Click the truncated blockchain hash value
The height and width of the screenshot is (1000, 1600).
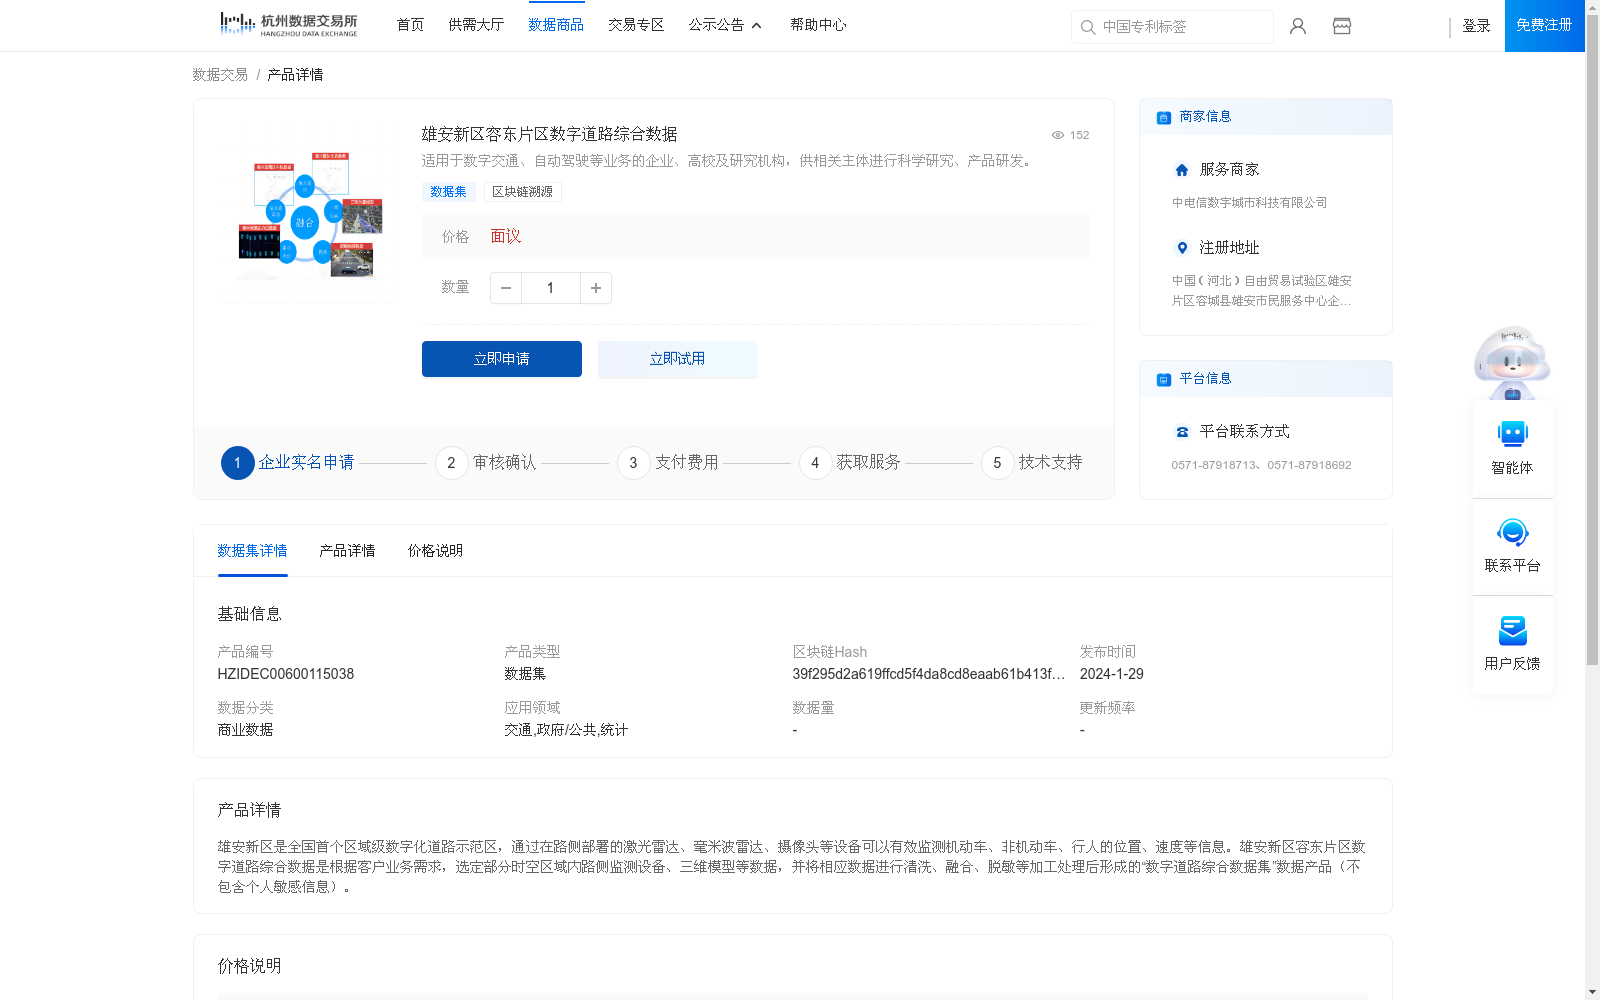coord(929,674)
